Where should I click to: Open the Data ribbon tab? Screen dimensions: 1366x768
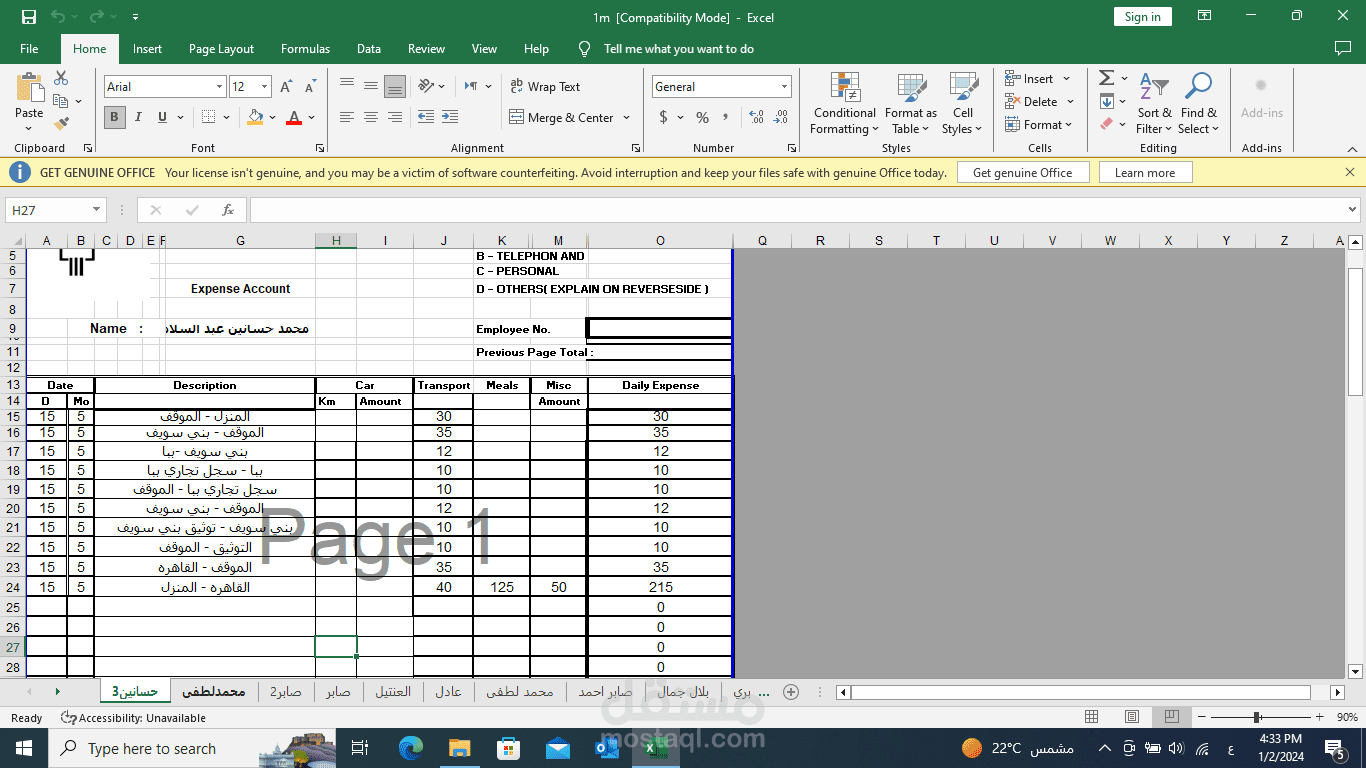[369, 48]
